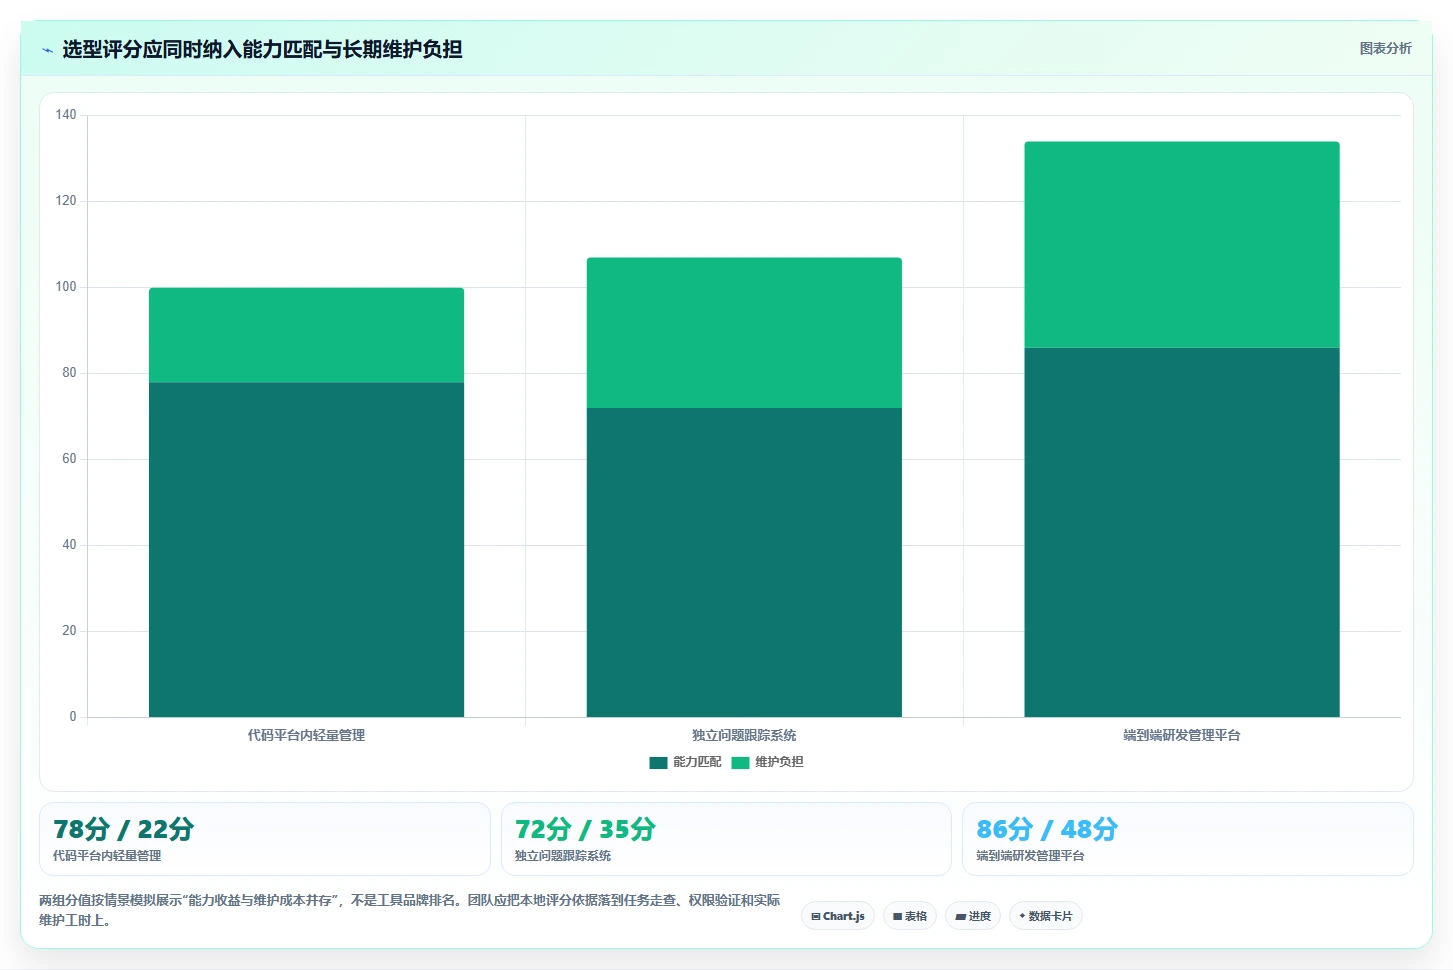
Task: Click the y-axis value 80
Action: [69, 373]
